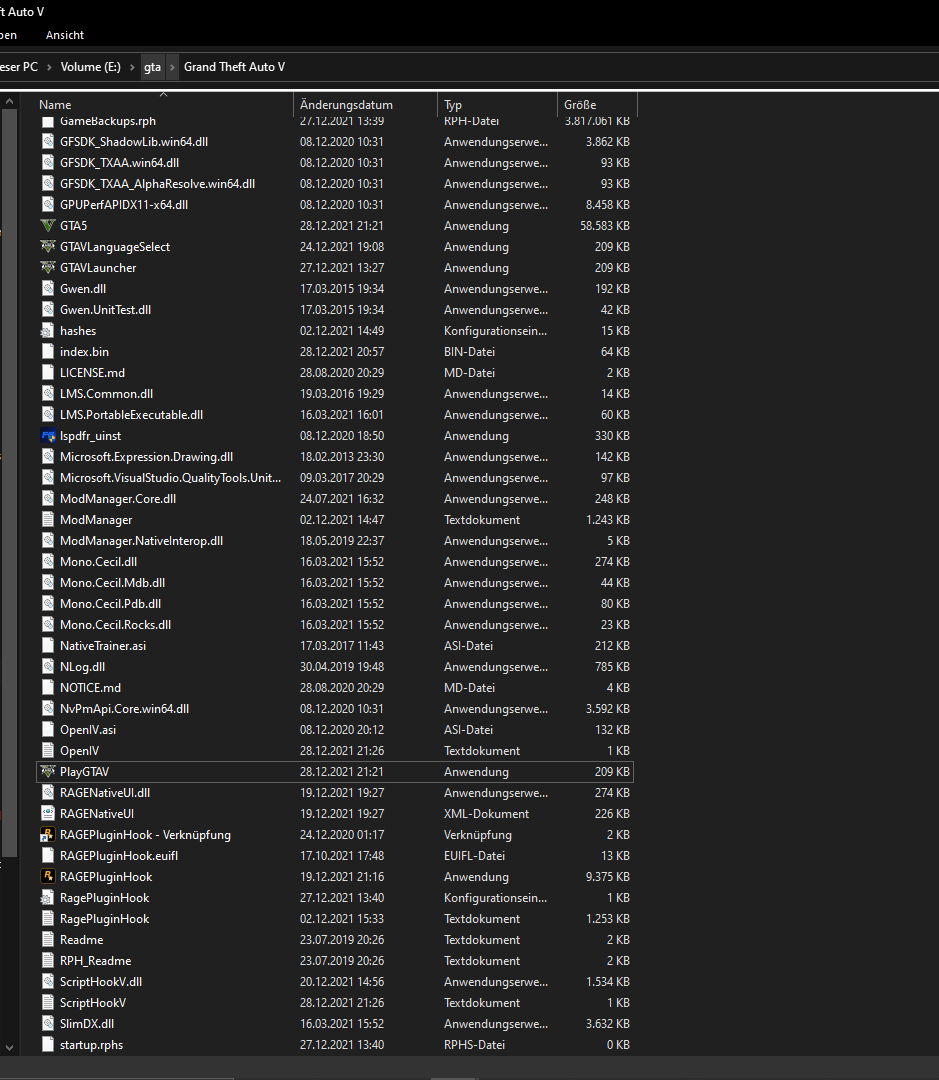Click the RAGEPluginHook - Verknüpfung shortcut icon

click(x=48, y=834)
